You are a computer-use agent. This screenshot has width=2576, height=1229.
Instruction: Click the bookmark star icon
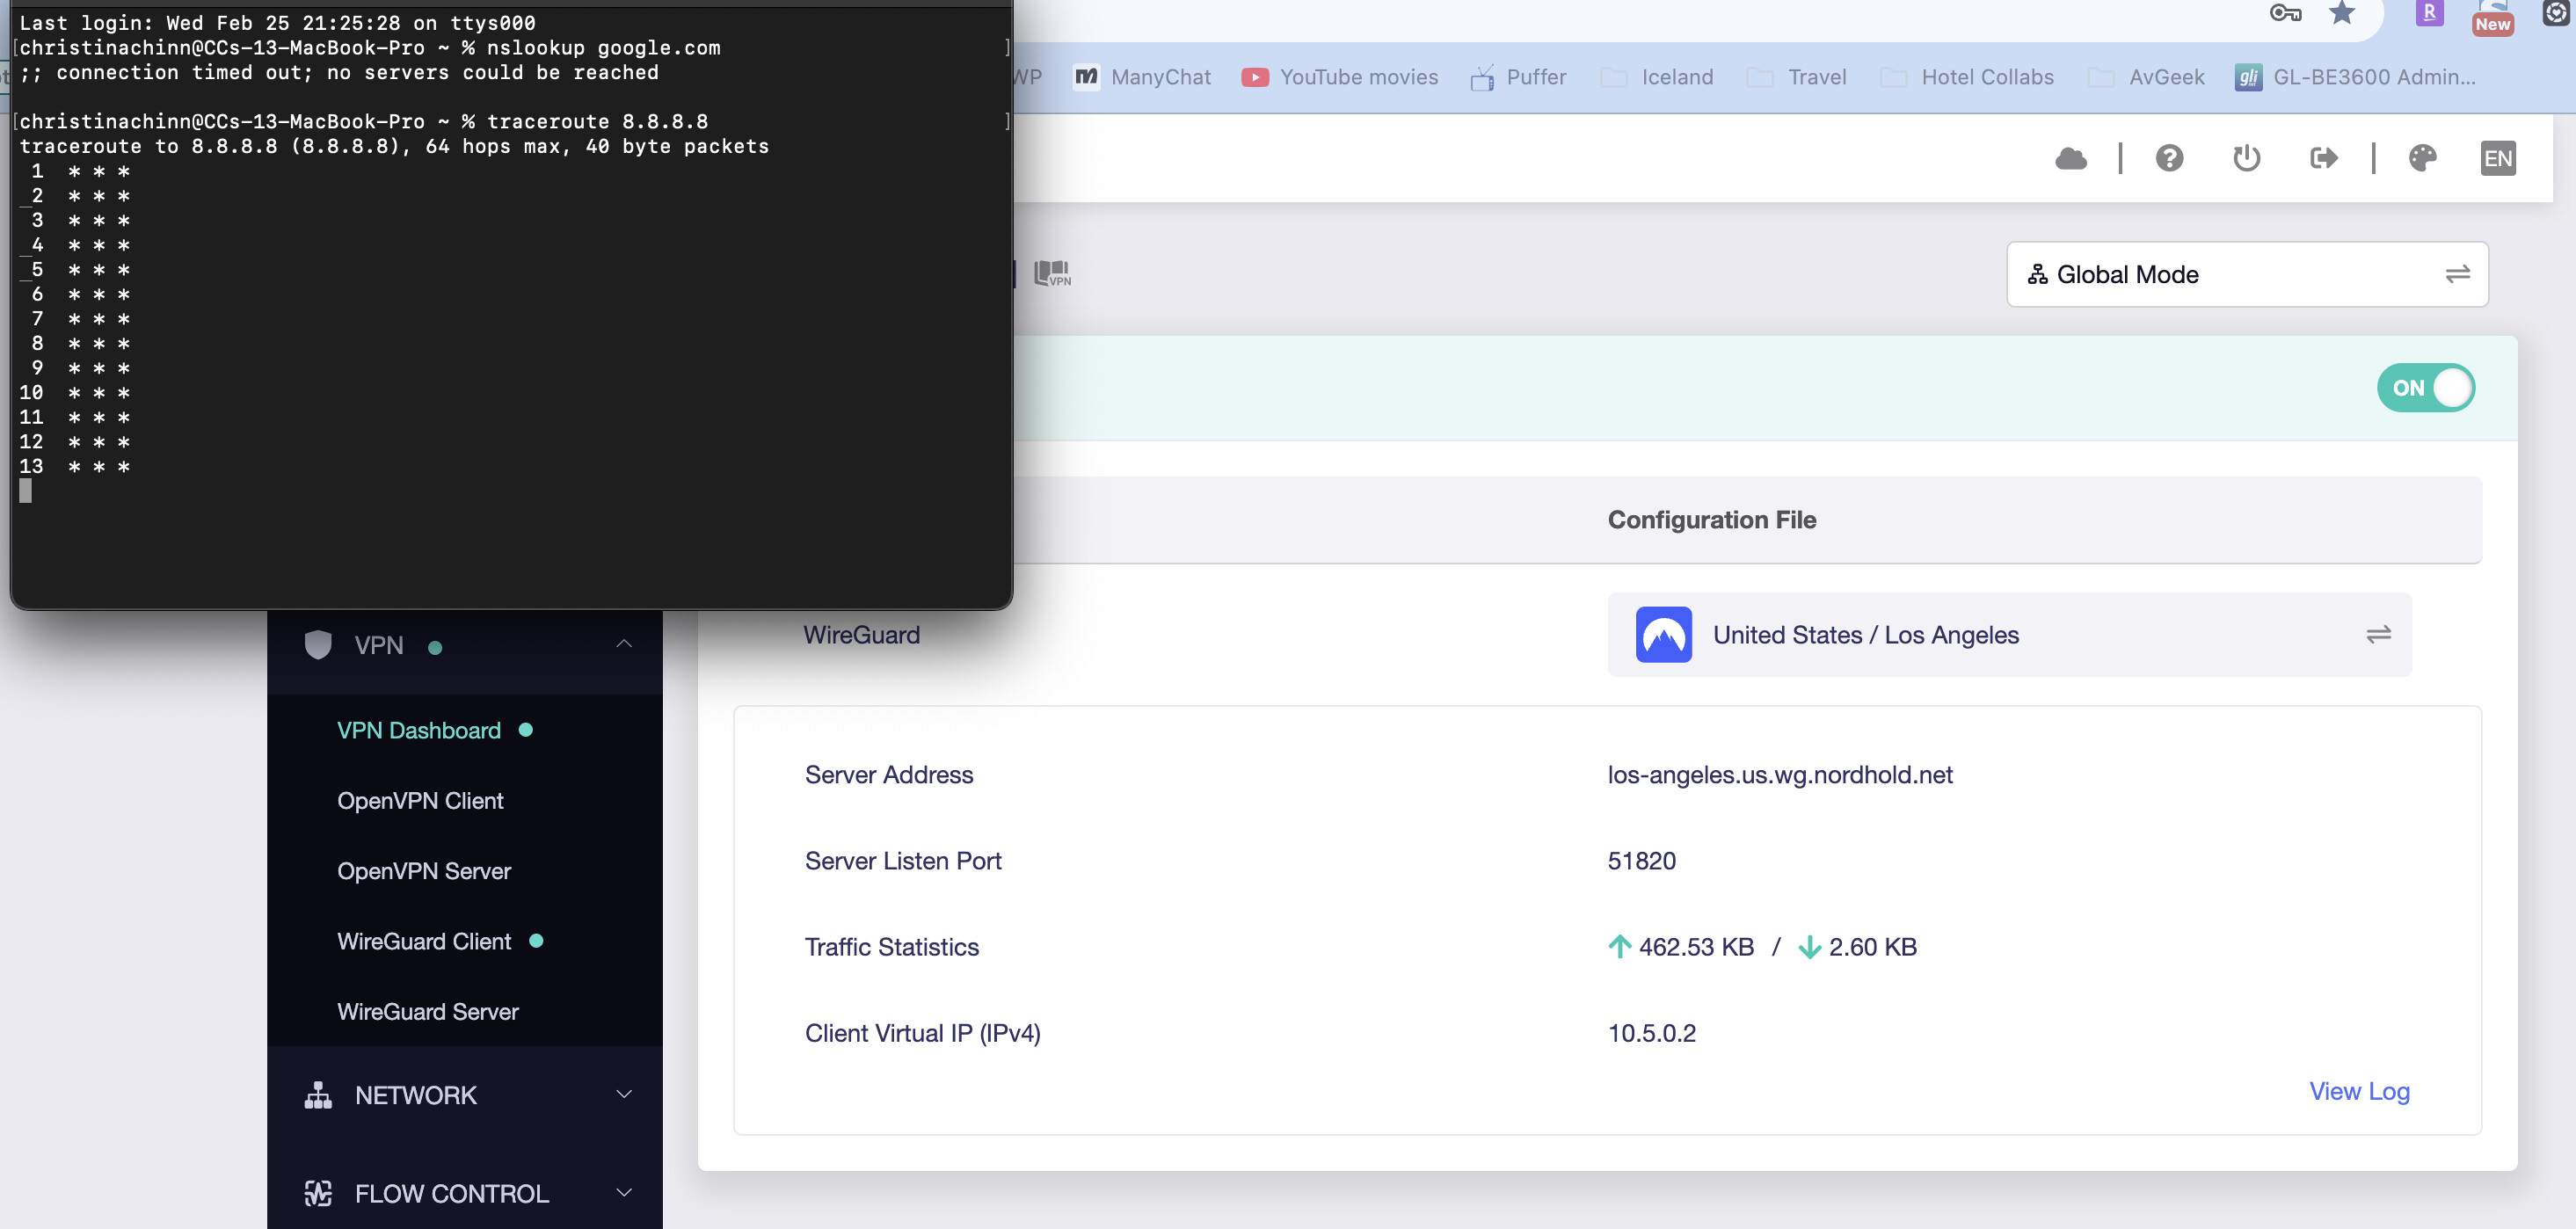[x=2341, y=13]
